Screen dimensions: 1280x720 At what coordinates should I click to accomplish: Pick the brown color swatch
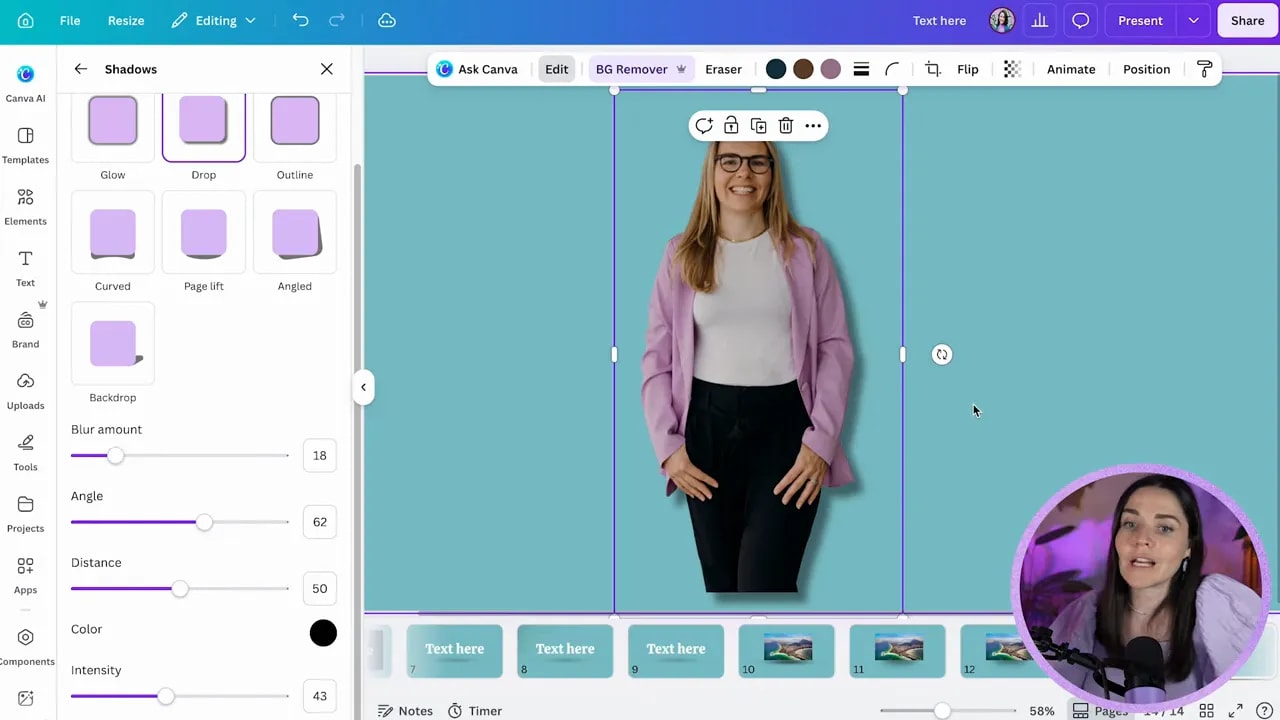803,69
